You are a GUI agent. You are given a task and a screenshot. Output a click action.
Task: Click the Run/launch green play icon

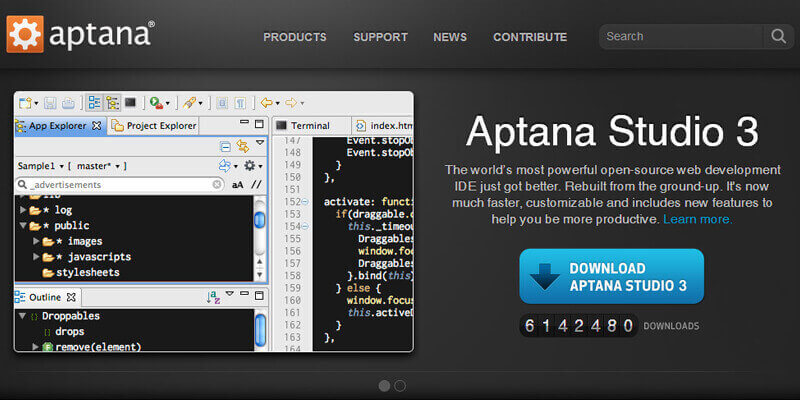(x=156, y=103)
